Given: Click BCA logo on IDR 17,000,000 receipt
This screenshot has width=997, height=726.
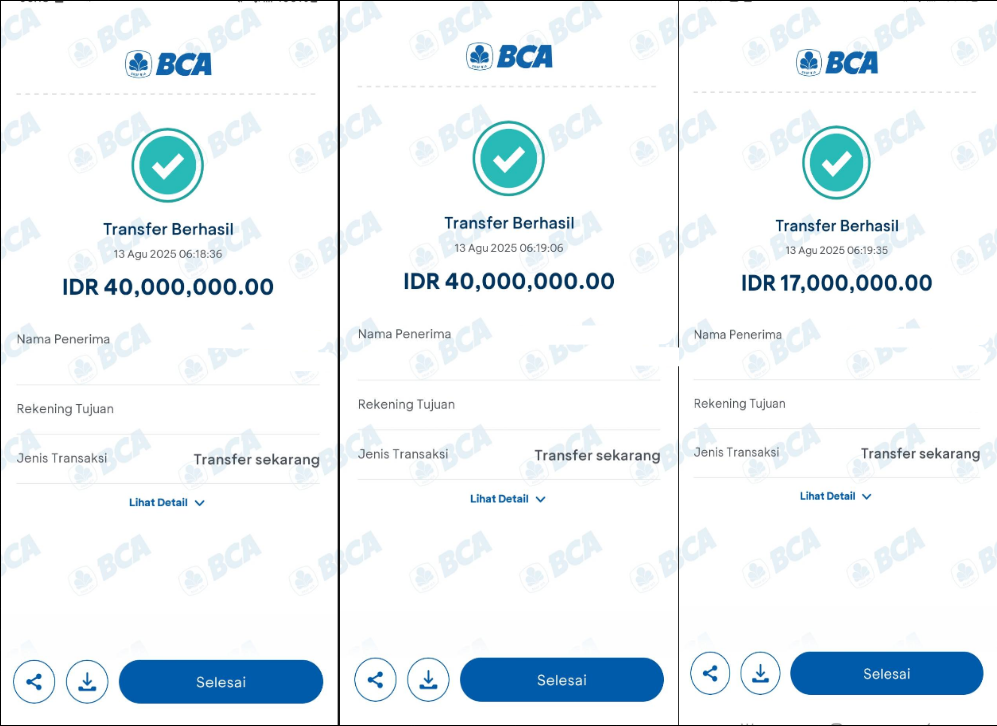Looking at the screenshot, I should coord(837,62).
